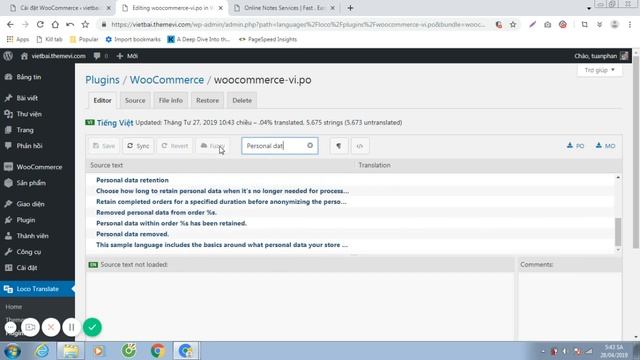Open Internet Explorer from taskbar
Viewport: 640px width, 360px height.
pos(42,351)
